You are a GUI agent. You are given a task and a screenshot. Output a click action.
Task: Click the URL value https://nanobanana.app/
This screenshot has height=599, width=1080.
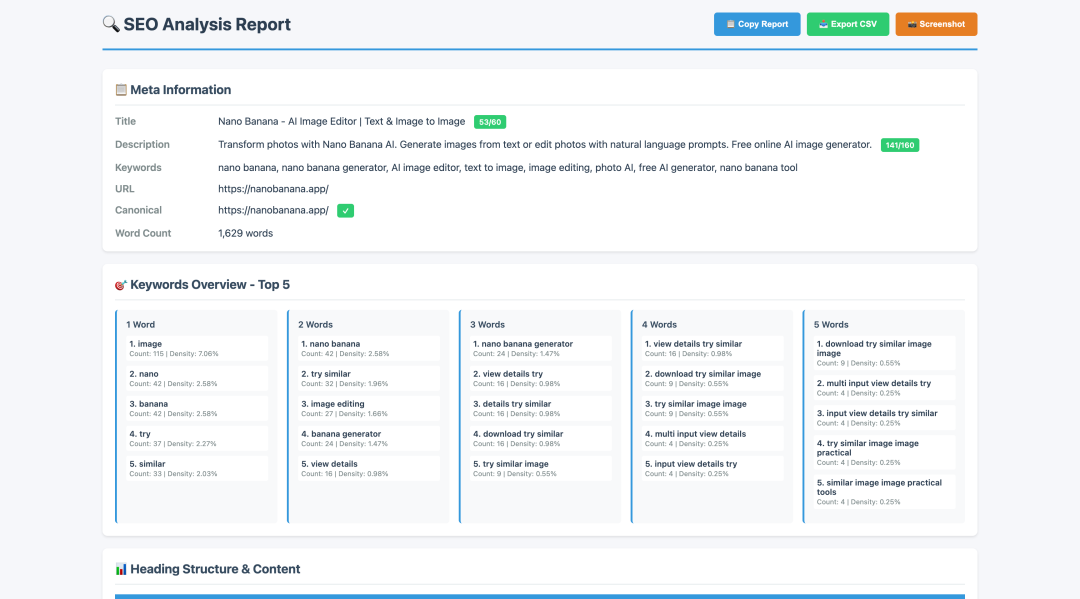pyautogui.click(x=273, y=189)
